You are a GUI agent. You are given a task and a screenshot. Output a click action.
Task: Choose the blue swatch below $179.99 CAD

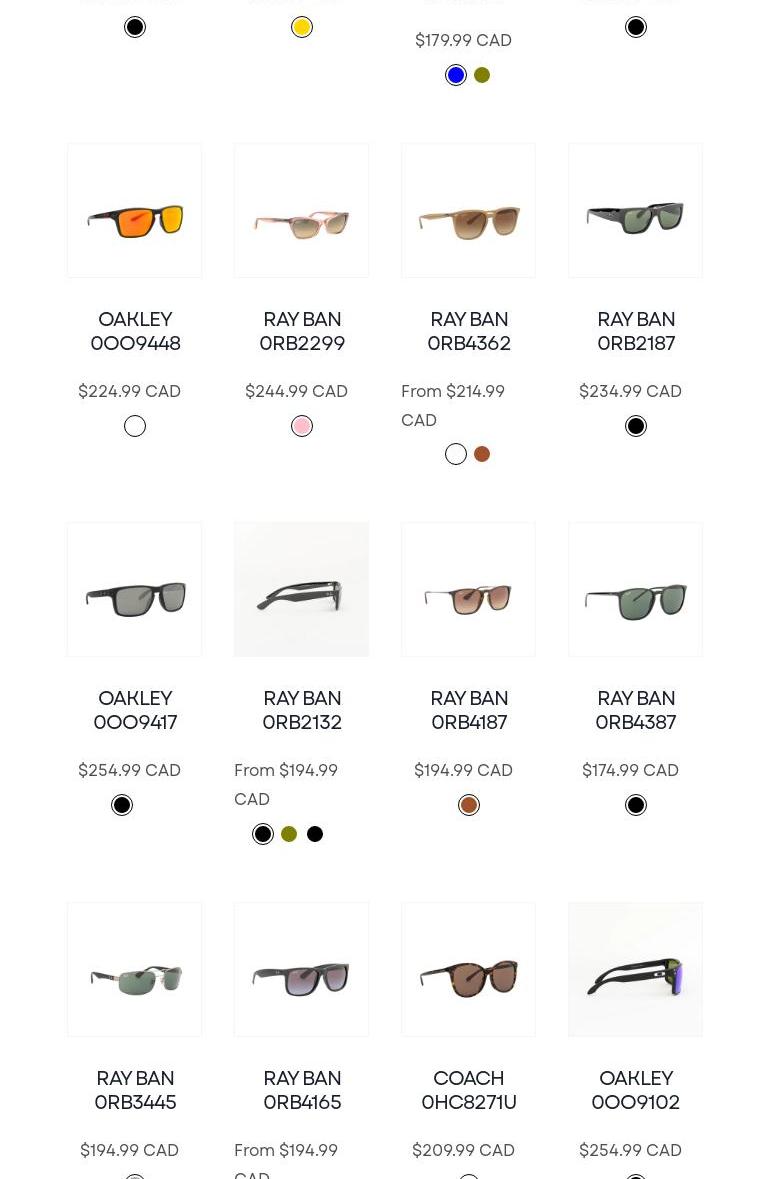click(x=456, y=75)
